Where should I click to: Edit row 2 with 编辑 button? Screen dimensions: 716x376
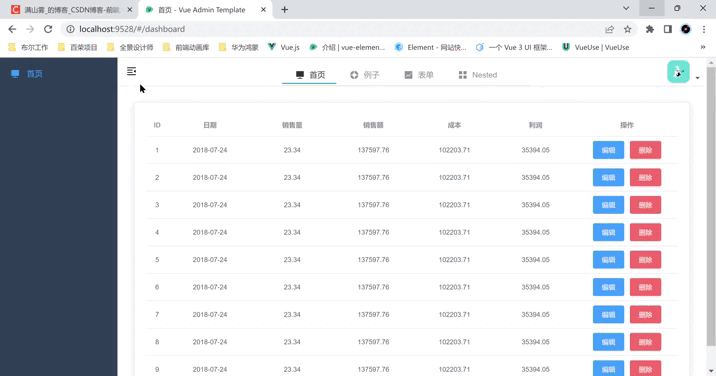tap(608, 177)
